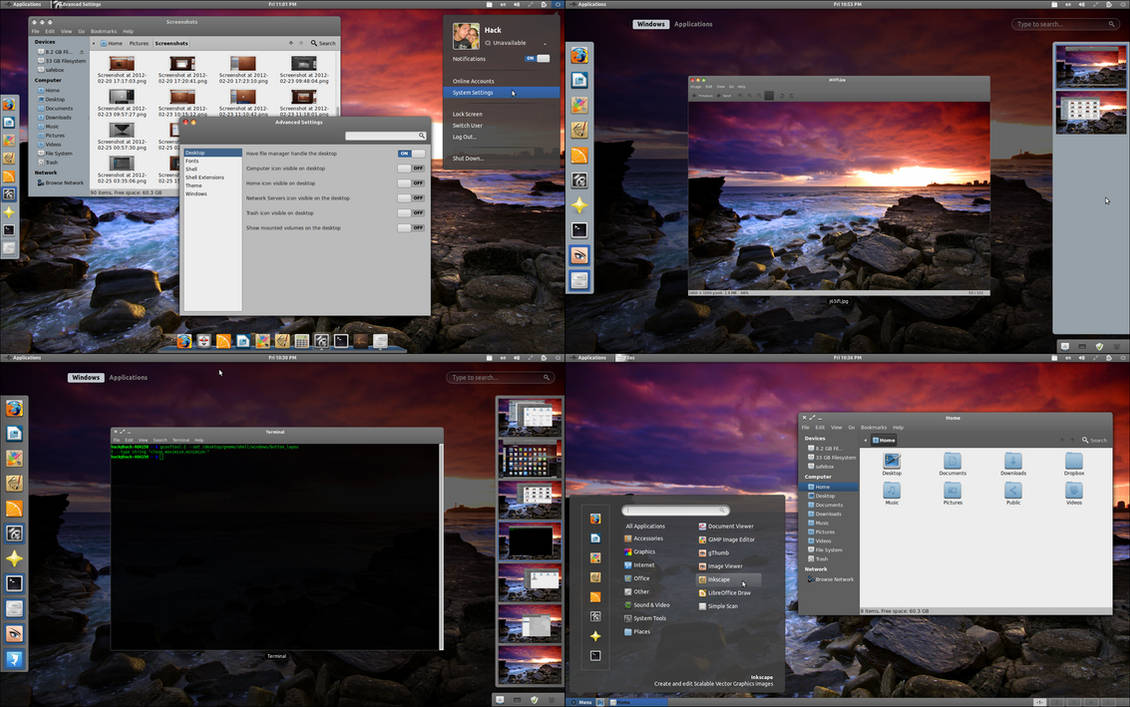Enable 'Show mounted volumes on the desktop'

tap(411, 228)
